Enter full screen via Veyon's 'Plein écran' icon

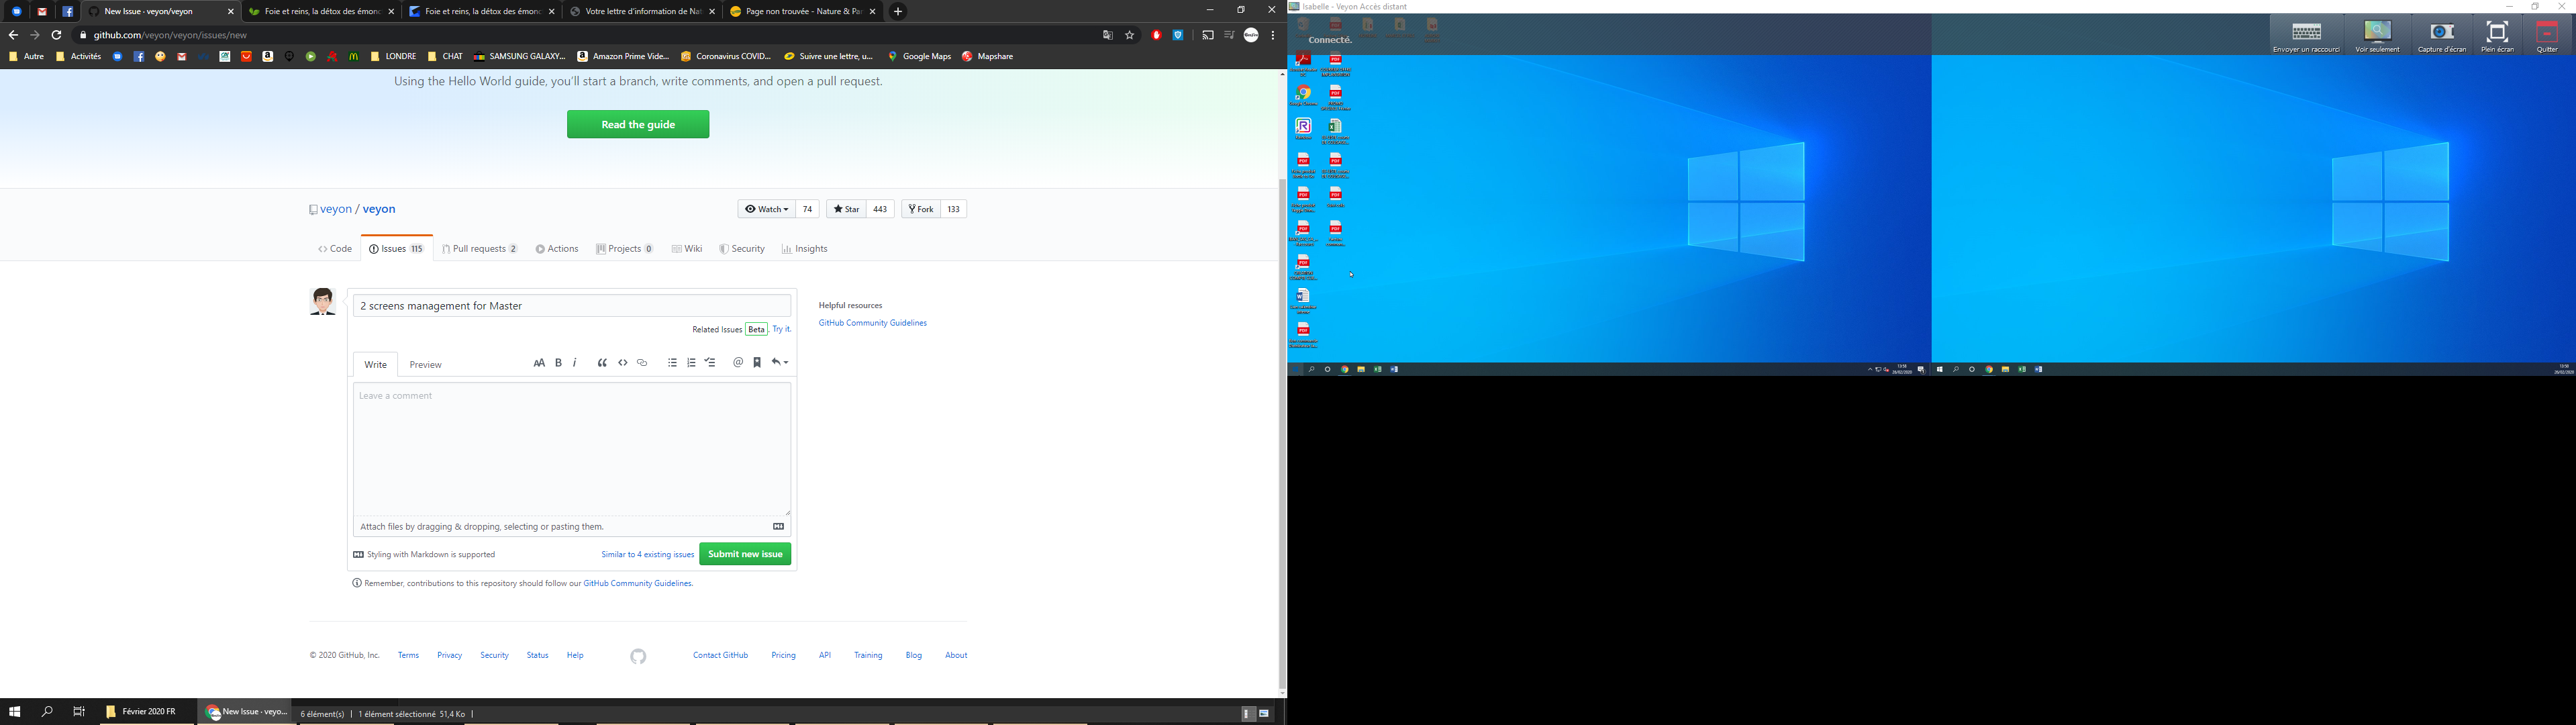click(2496, 32)
